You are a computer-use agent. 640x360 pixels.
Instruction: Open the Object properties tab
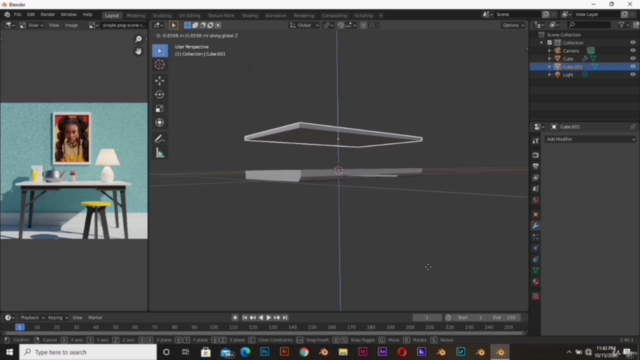point(536,215)
